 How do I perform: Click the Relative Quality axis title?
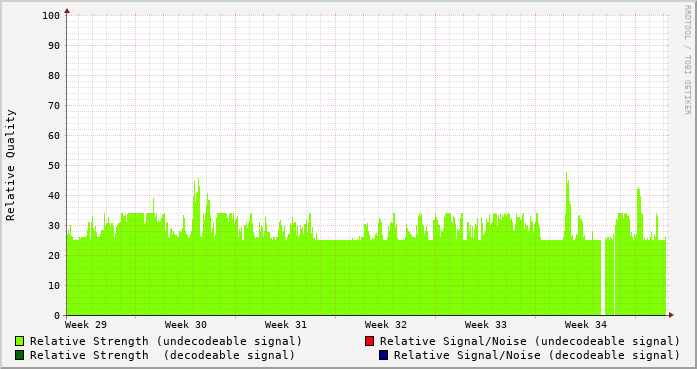pos(10,165)
